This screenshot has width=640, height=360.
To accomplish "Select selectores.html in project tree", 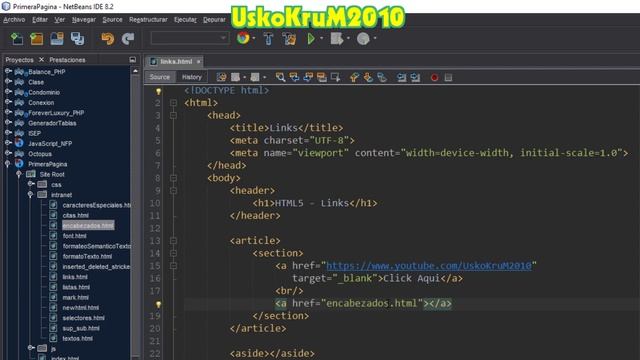I will pos(83,318).
